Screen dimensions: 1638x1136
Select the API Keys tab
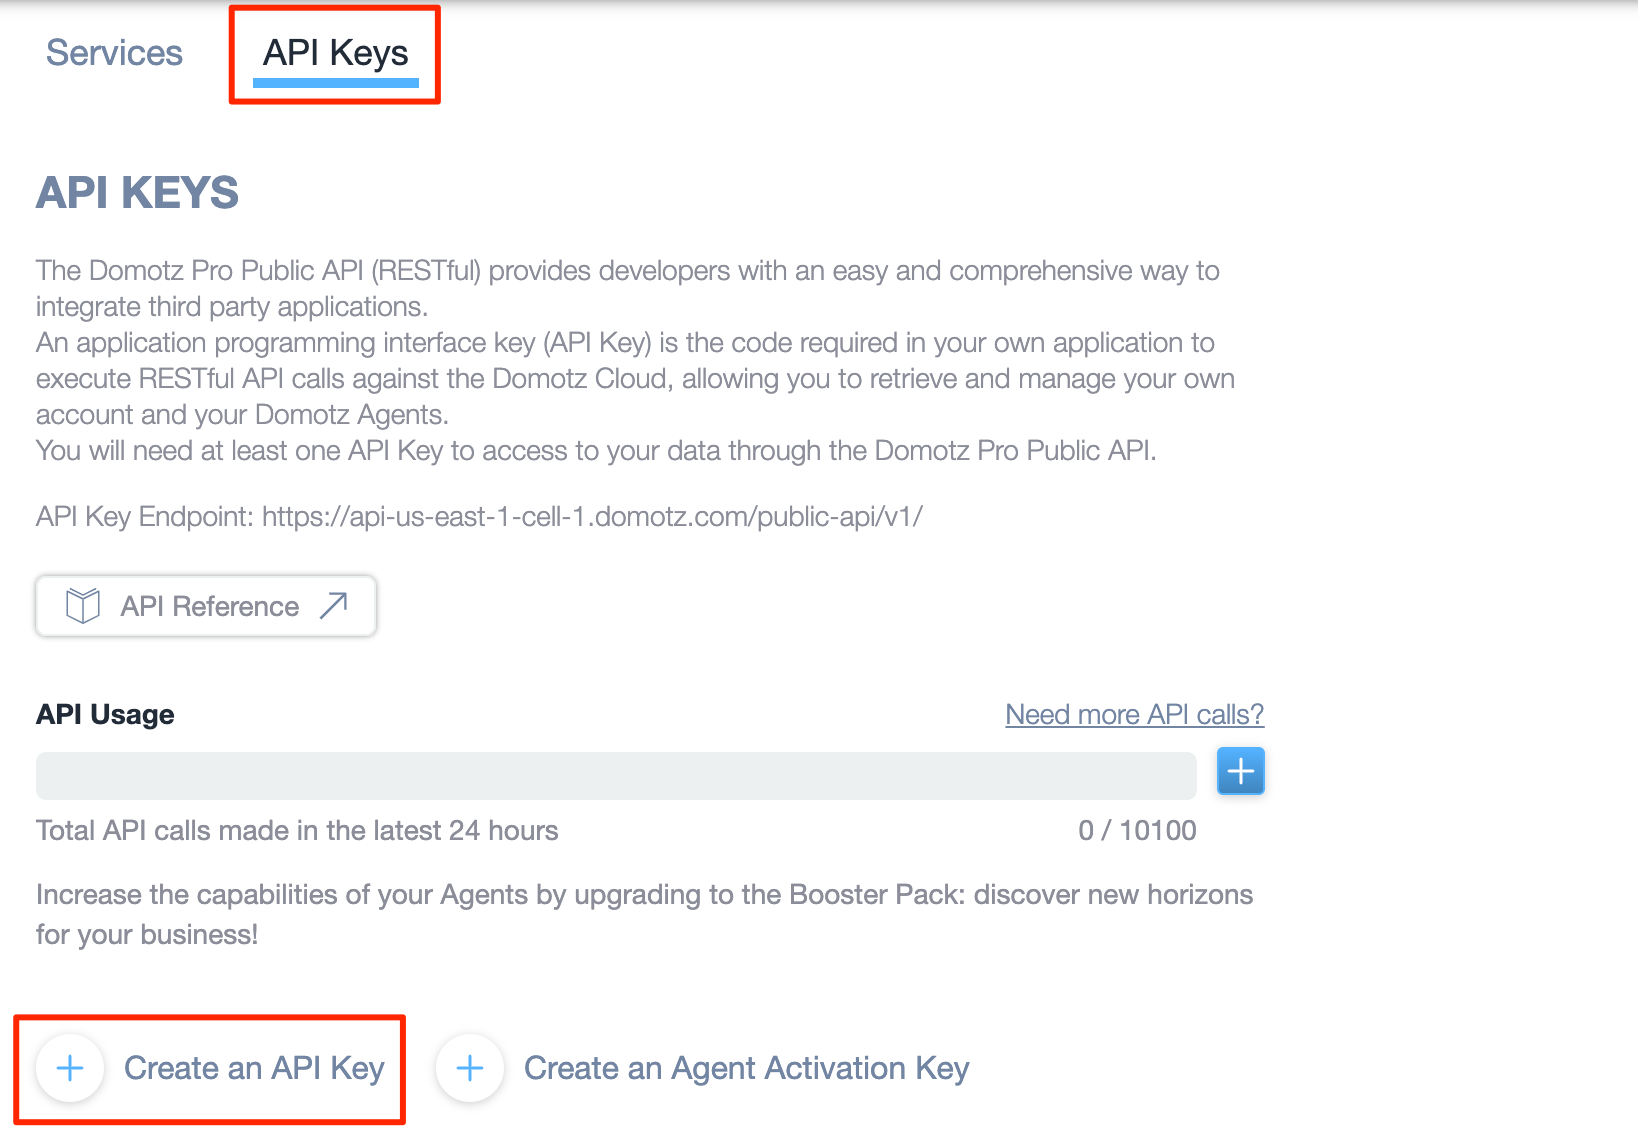[335, 53]
